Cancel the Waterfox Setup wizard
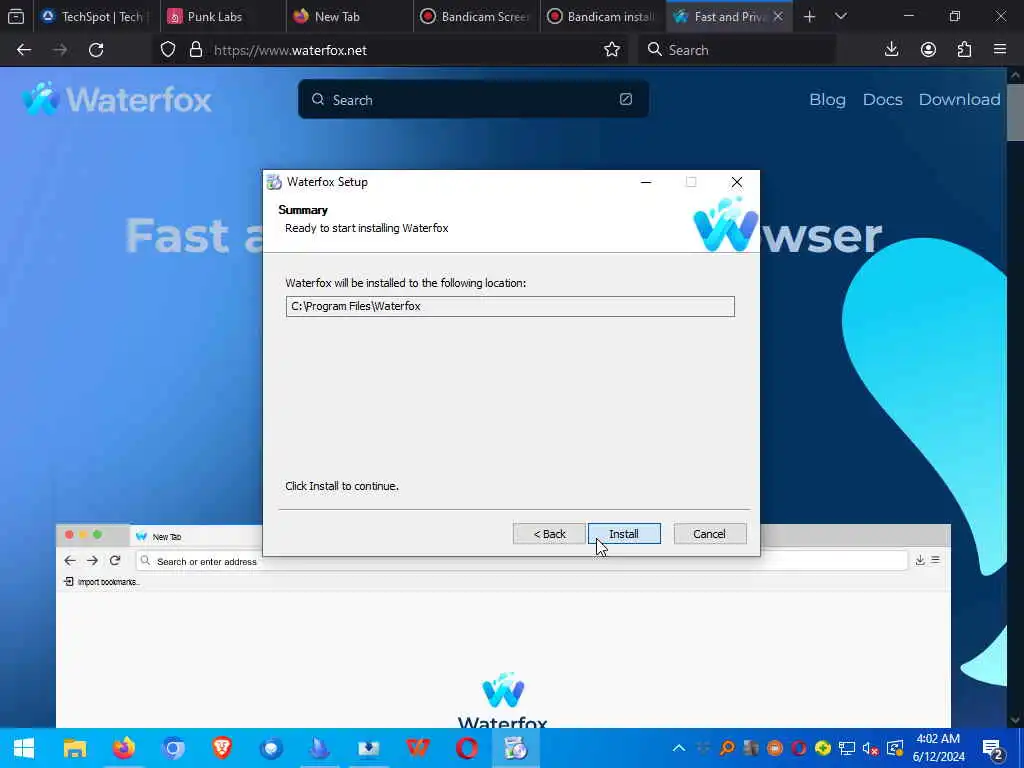The width and height of the screenshot is (1024, 768). point(709,534)
